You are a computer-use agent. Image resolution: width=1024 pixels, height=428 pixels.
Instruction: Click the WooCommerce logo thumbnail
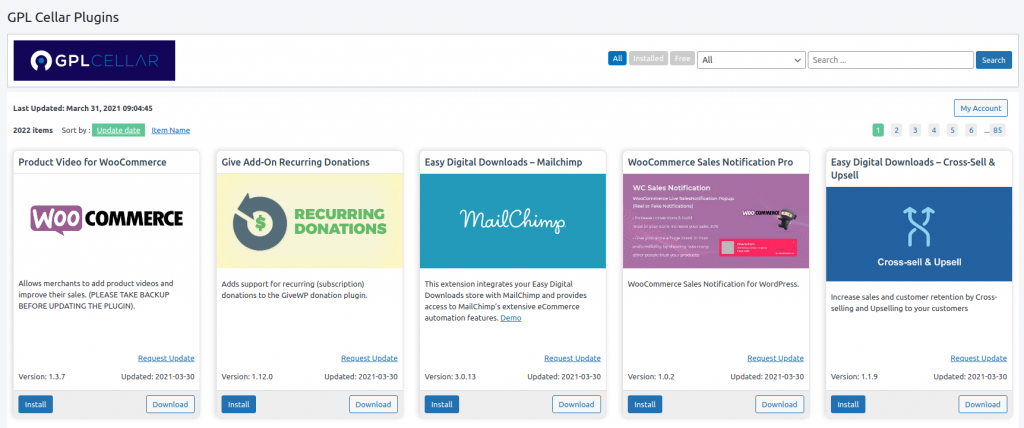106,221
